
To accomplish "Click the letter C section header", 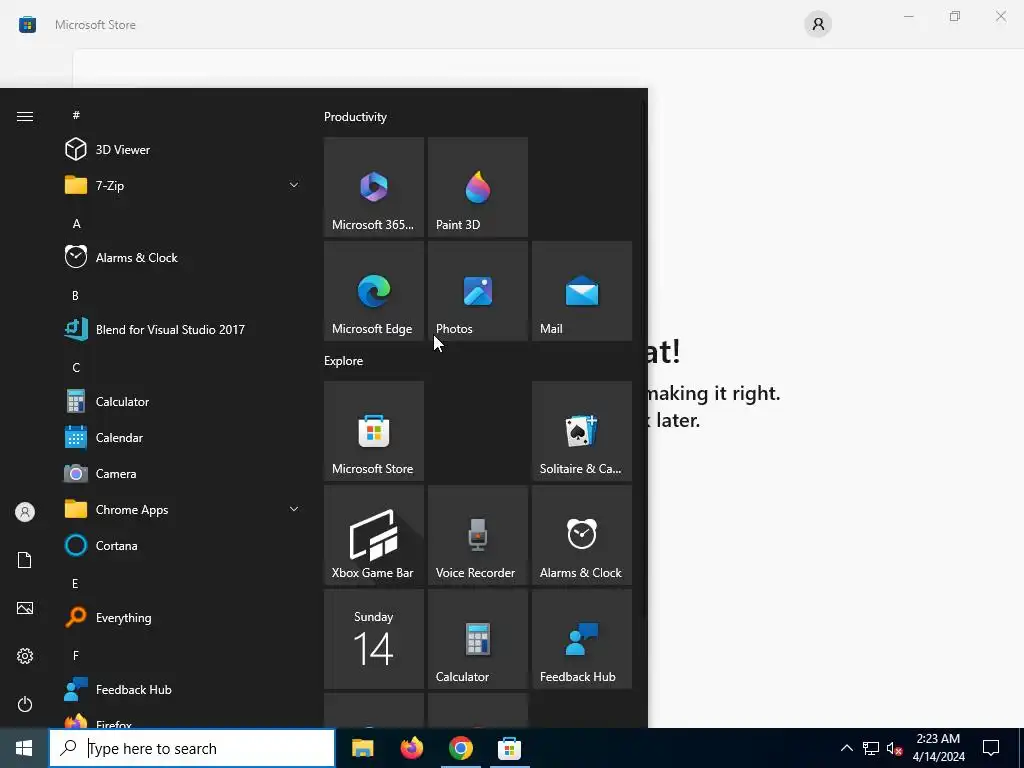I will [76, 367].
